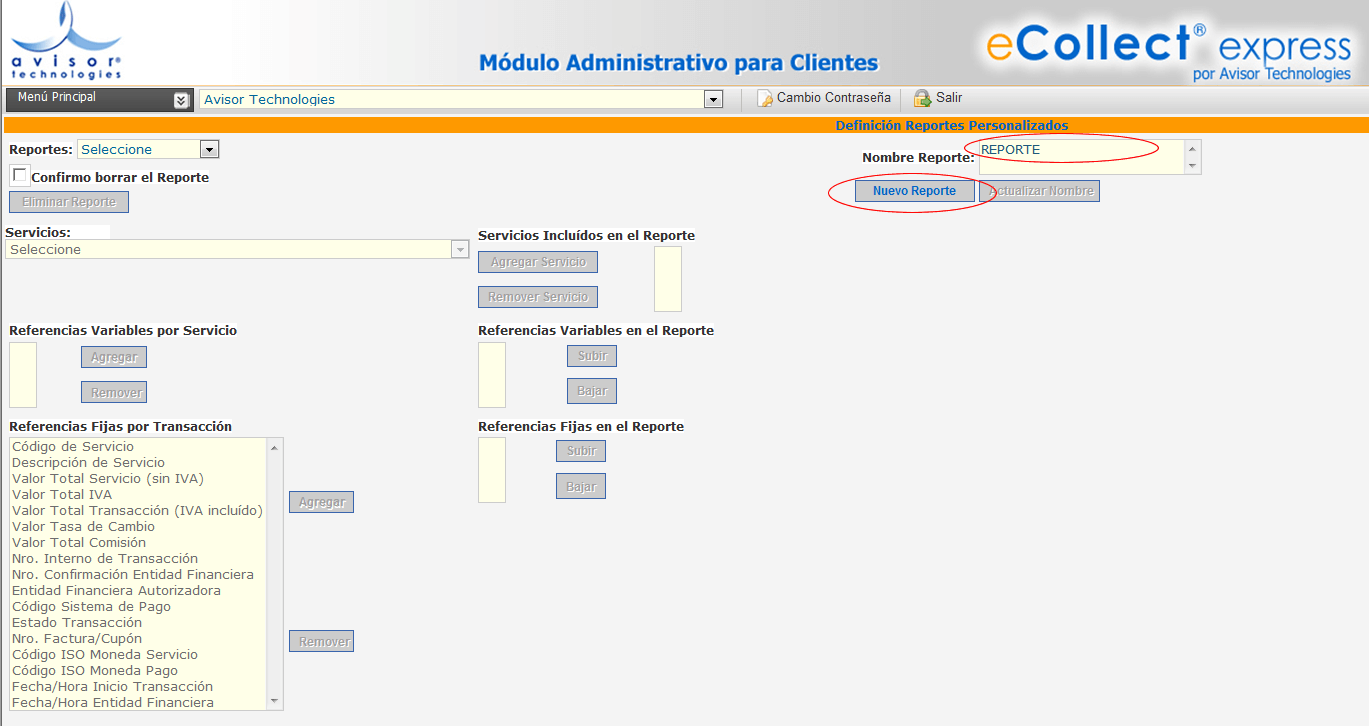1369x727 pixels.
Task: Select Nro. Factura/Cupón item
Action: (138, 639)
